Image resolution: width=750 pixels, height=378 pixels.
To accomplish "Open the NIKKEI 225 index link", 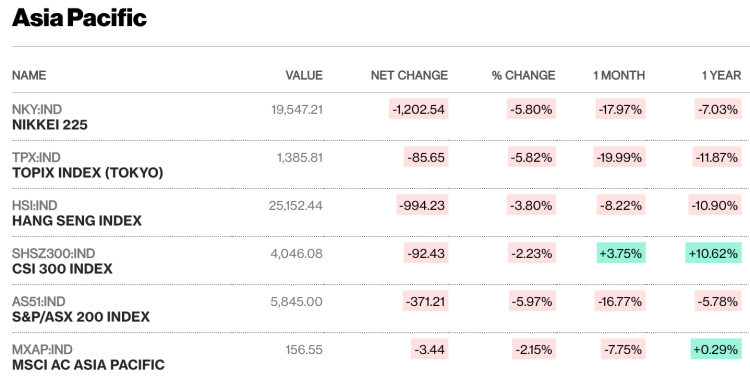I will (50, 125).
